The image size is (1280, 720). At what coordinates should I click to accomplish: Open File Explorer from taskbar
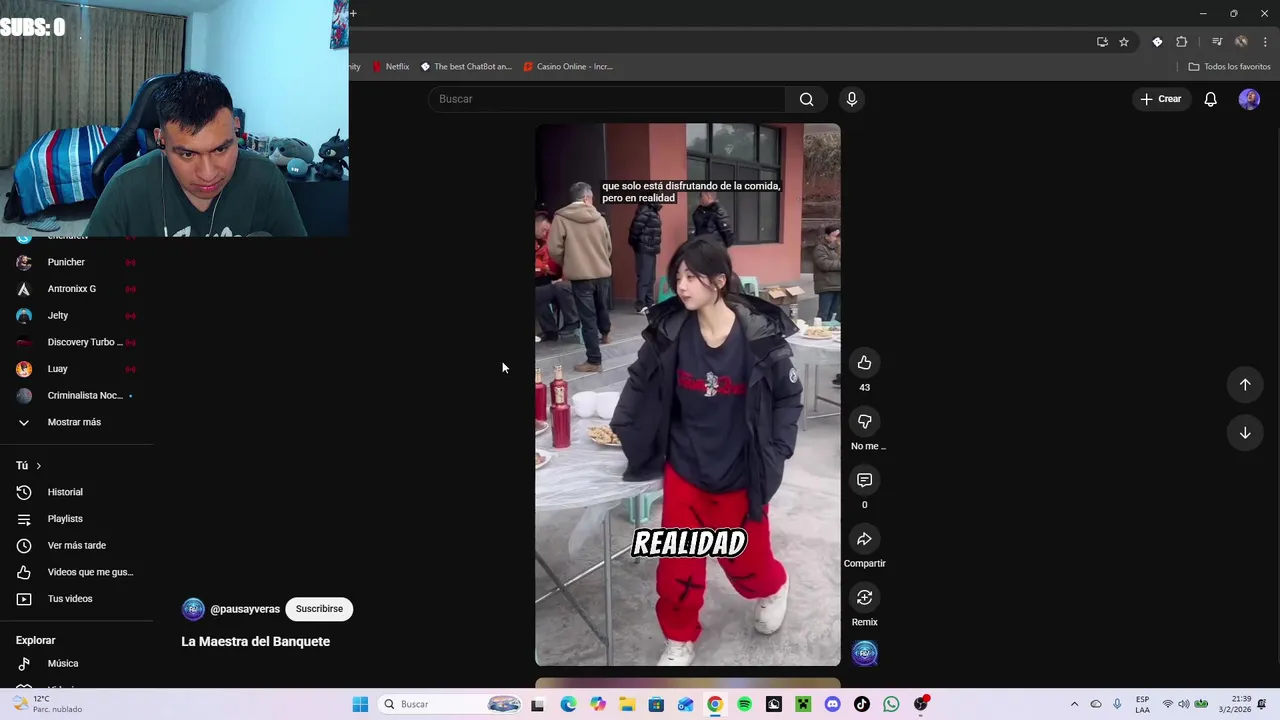point(627,704)
